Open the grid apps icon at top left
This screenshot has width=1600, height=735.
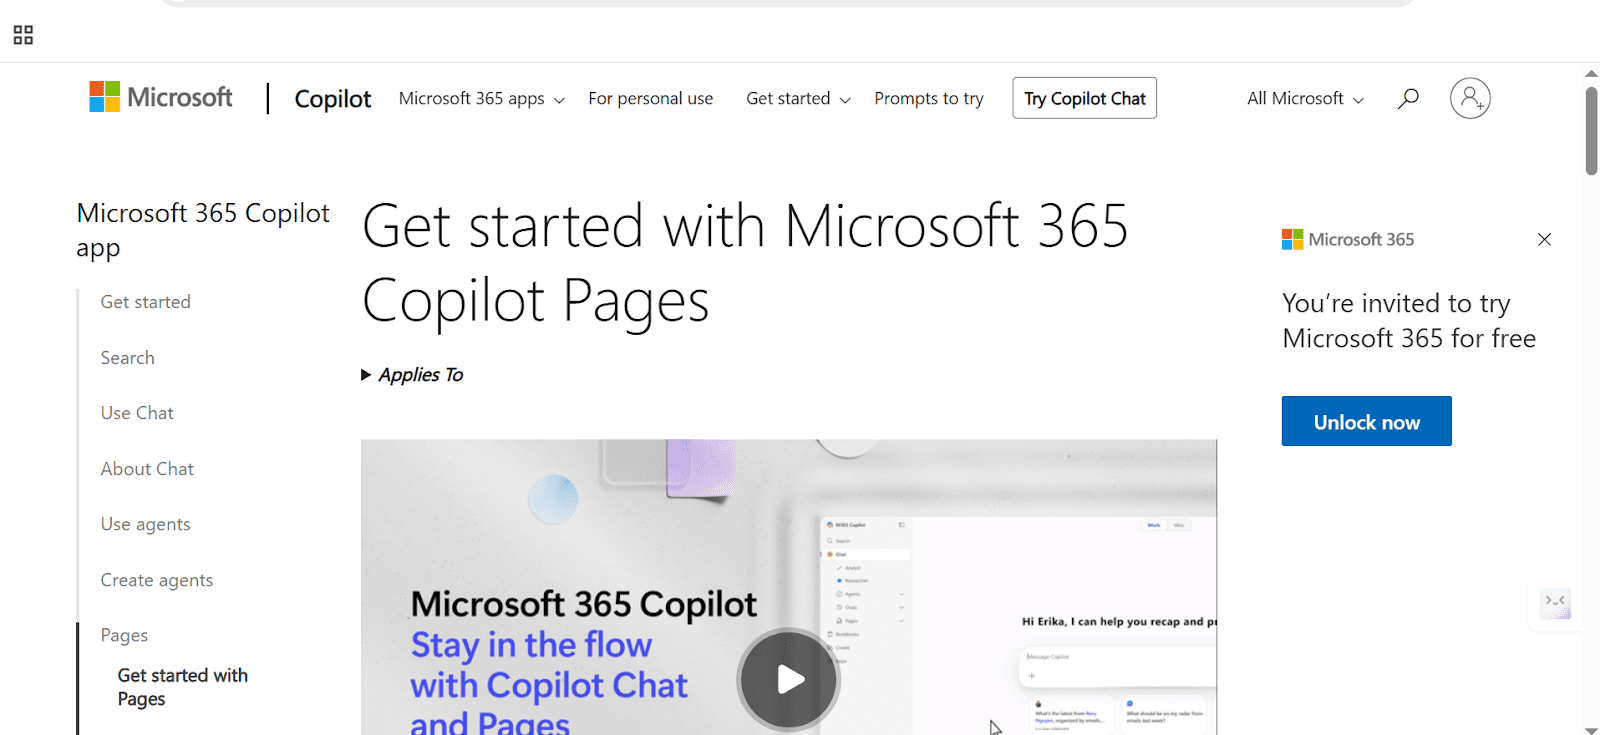[23, 35]
